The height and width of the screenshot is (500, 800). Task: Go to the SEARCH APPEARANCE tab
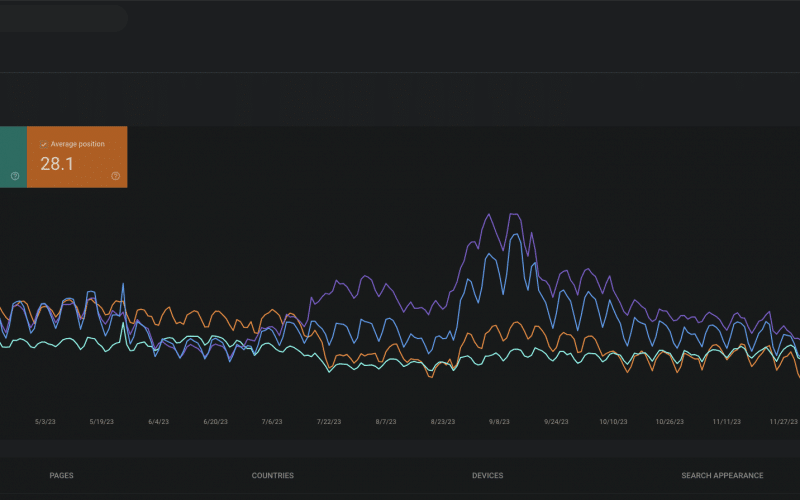click(x=722, y=476)
